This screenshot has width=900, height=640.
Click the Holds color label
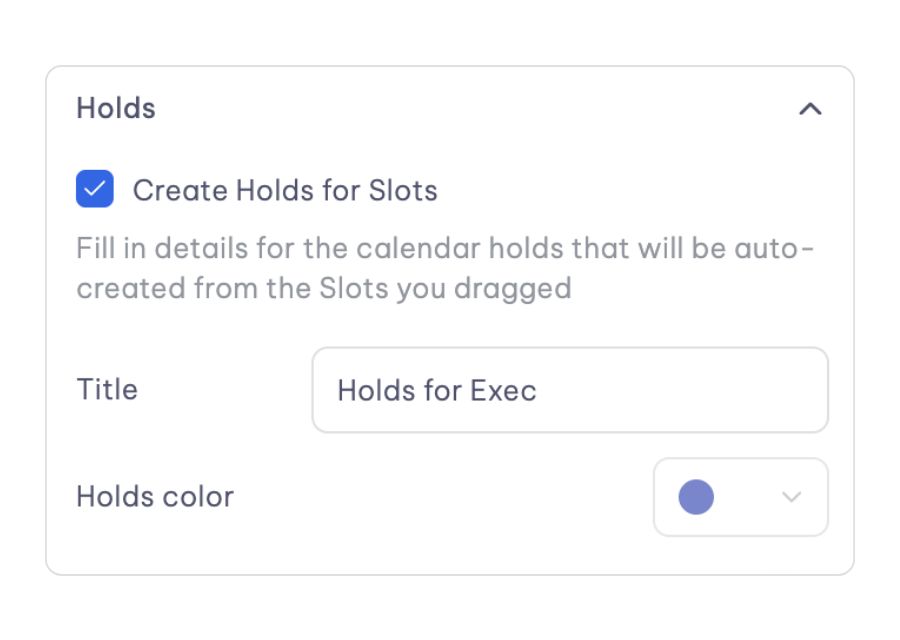pyautogui.click(x=155, y=497)
